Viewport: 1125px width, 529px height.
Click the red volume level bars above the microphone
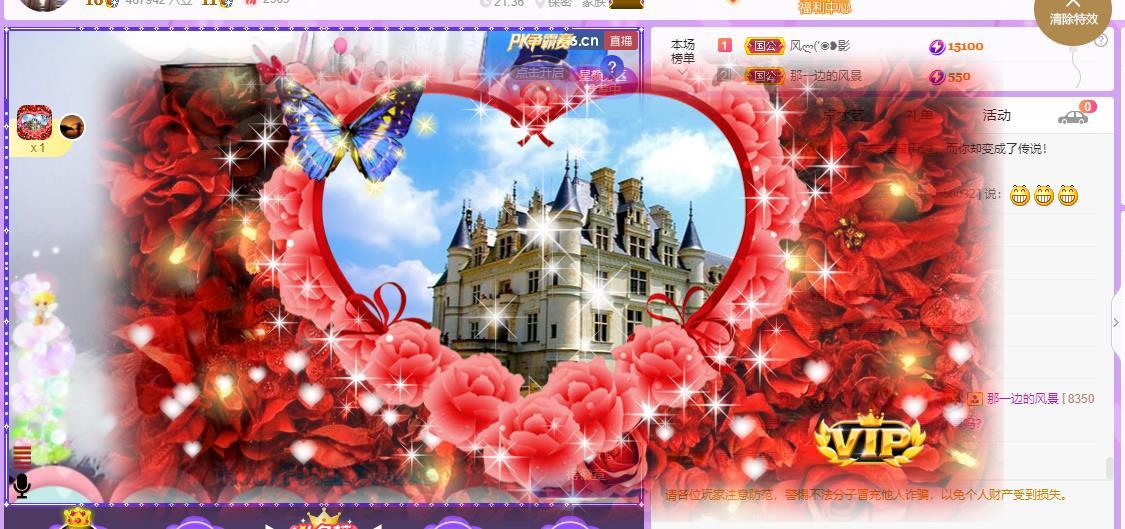22,456
